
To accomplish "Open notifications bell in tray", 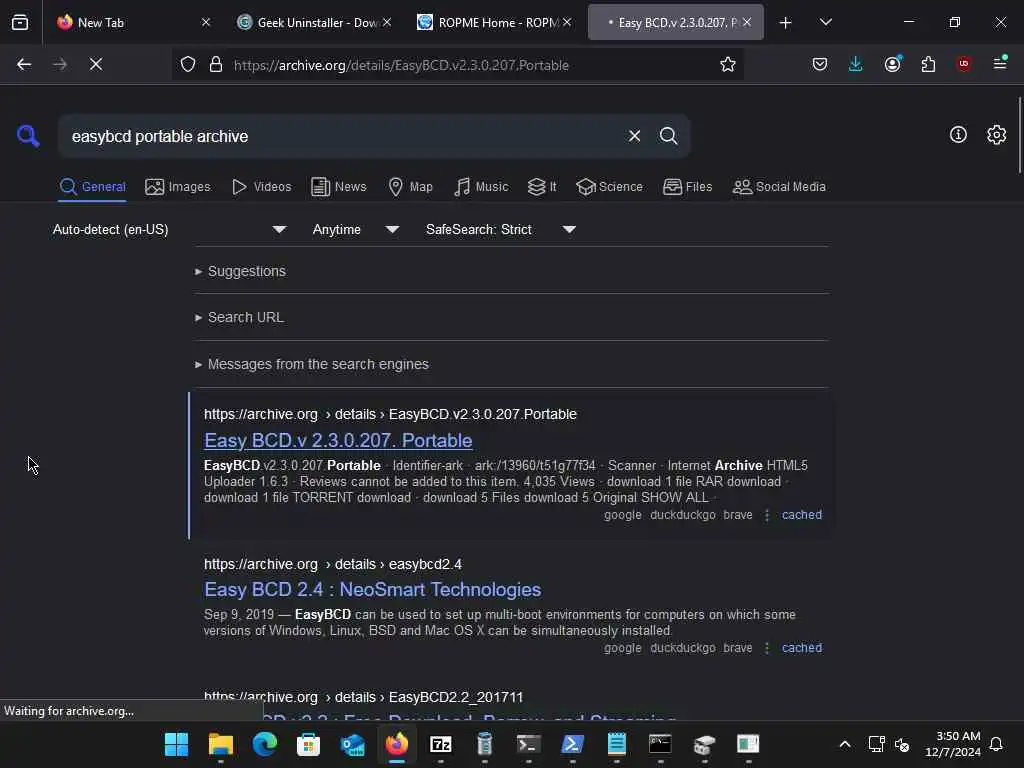I will pyautogui.click(x=996, y=744).
